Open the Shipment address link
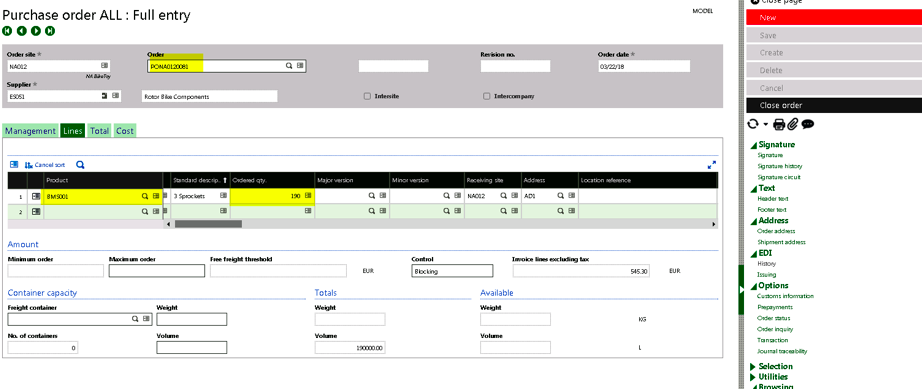 point(781,242)
